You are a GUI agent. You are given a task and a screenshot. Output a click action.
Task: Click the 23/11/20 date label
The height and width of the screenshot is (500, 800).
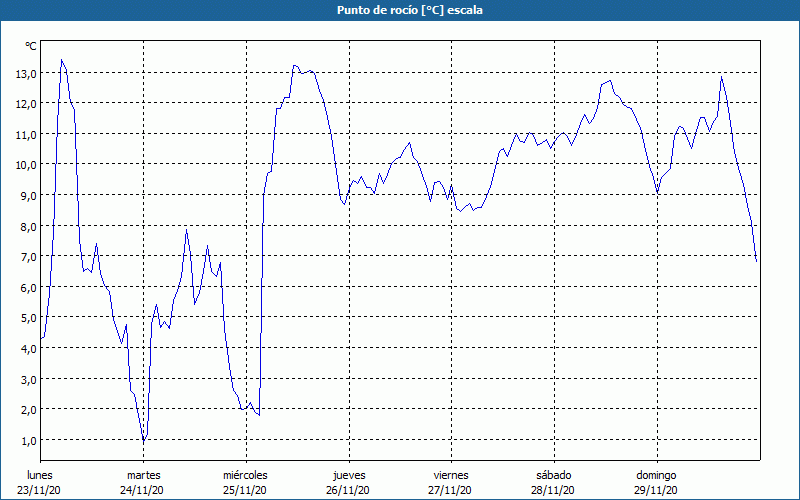click(39, 490)
